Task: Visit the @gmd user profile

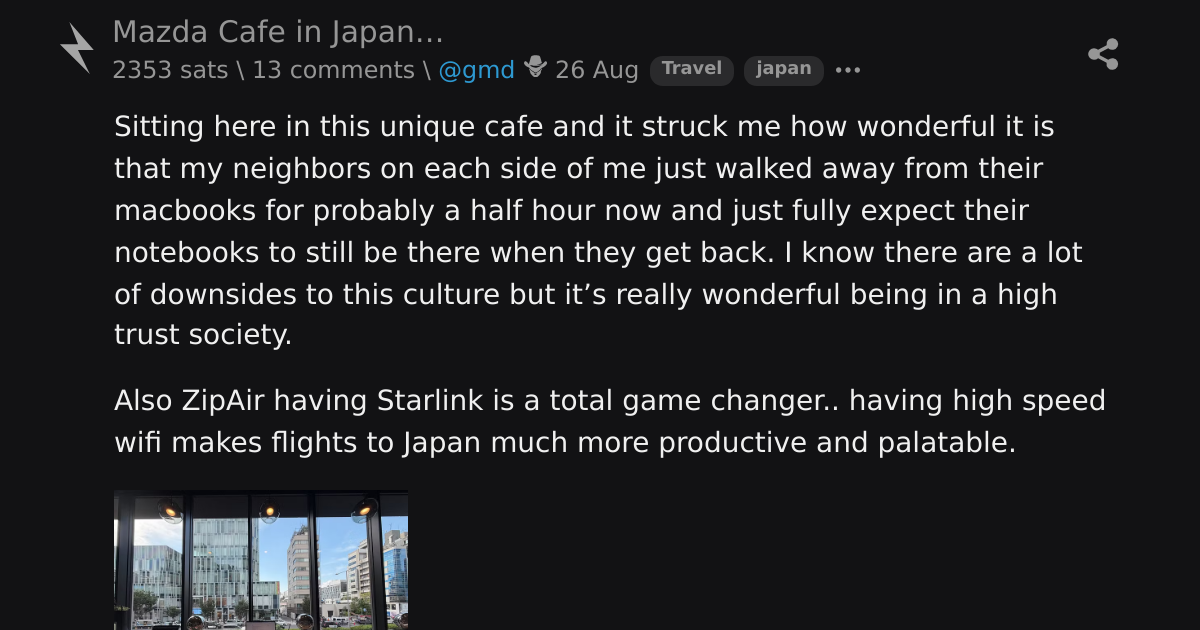Action: click(x=476, y=70)
